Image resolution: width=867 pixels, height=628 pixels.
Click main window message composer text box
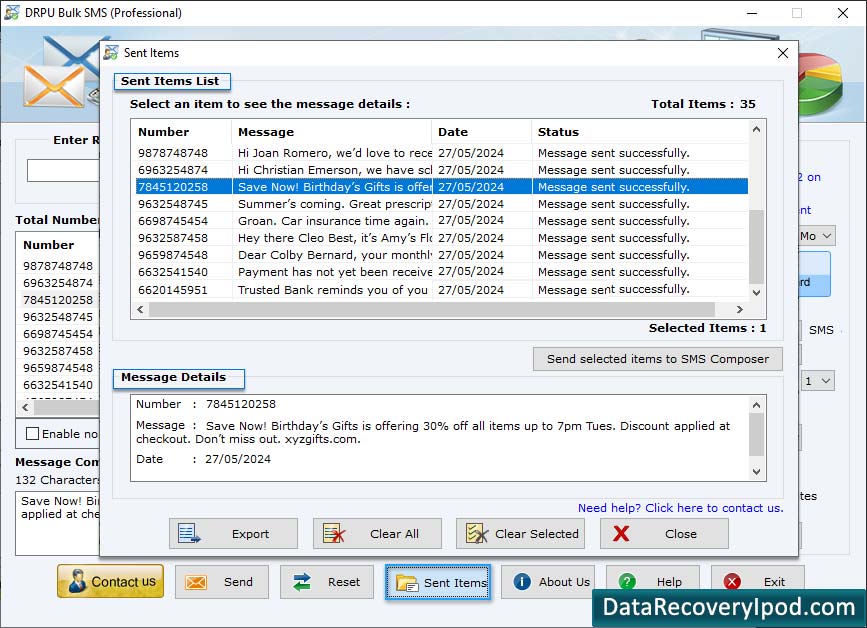tap(58, 524)
